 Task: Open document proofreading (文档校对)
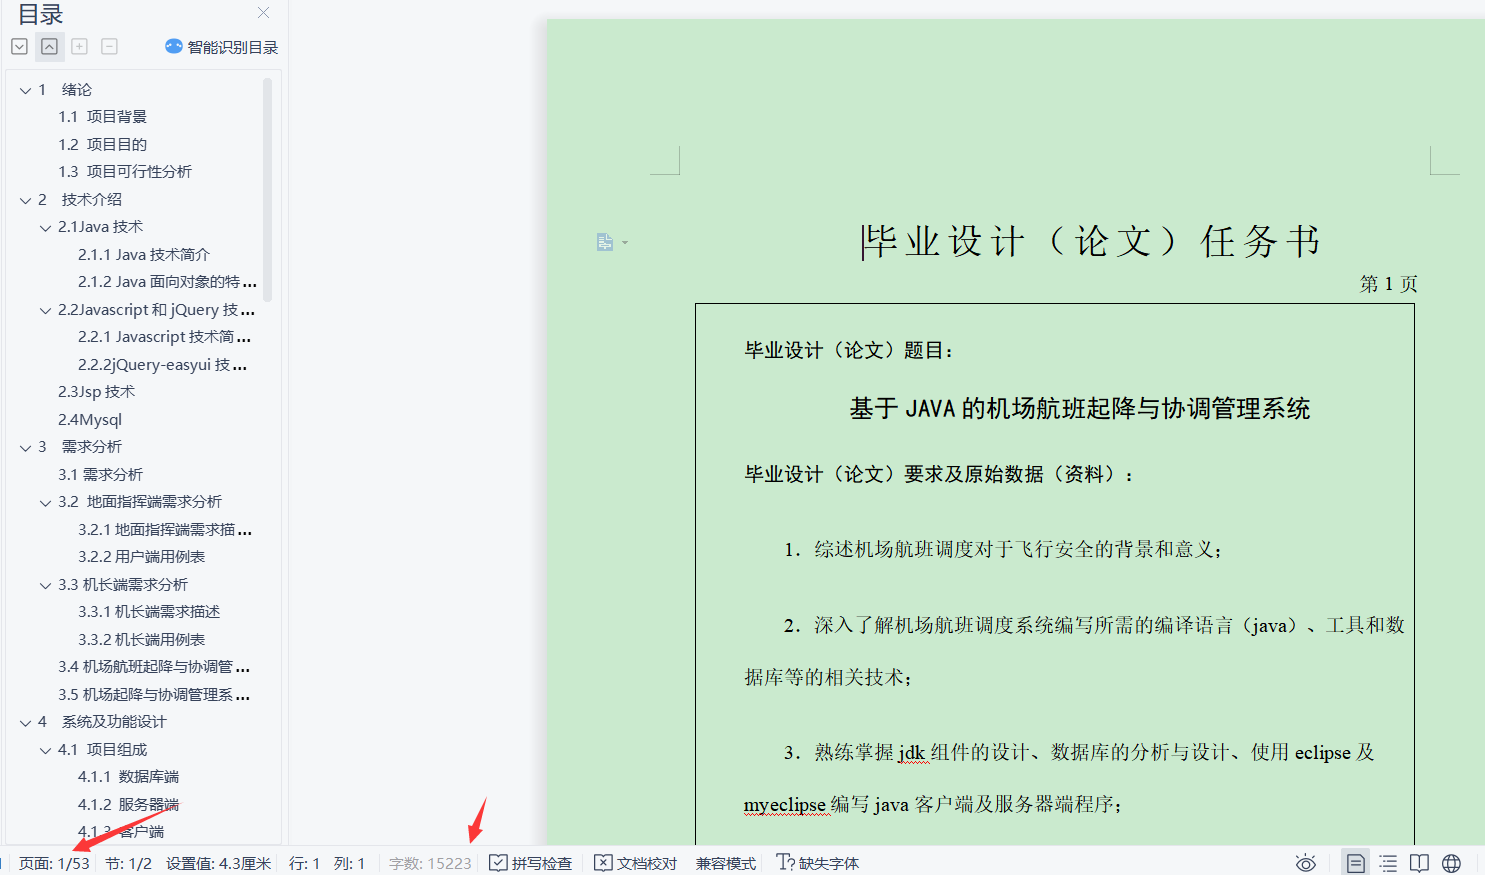click(x=636, y=863)
